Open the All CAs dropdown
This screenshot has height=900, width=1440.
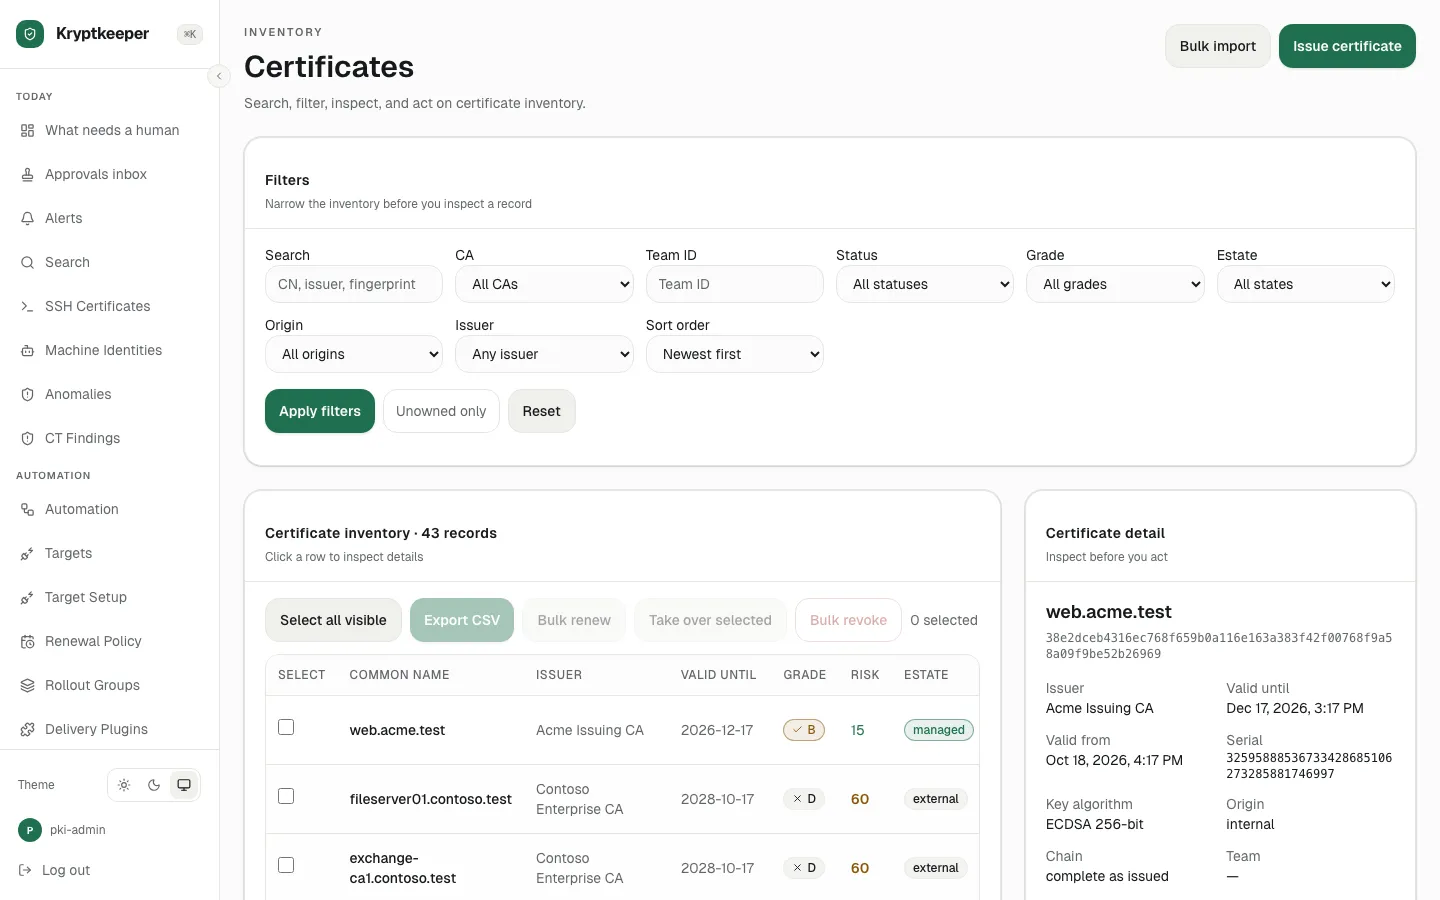pos(544,284)
